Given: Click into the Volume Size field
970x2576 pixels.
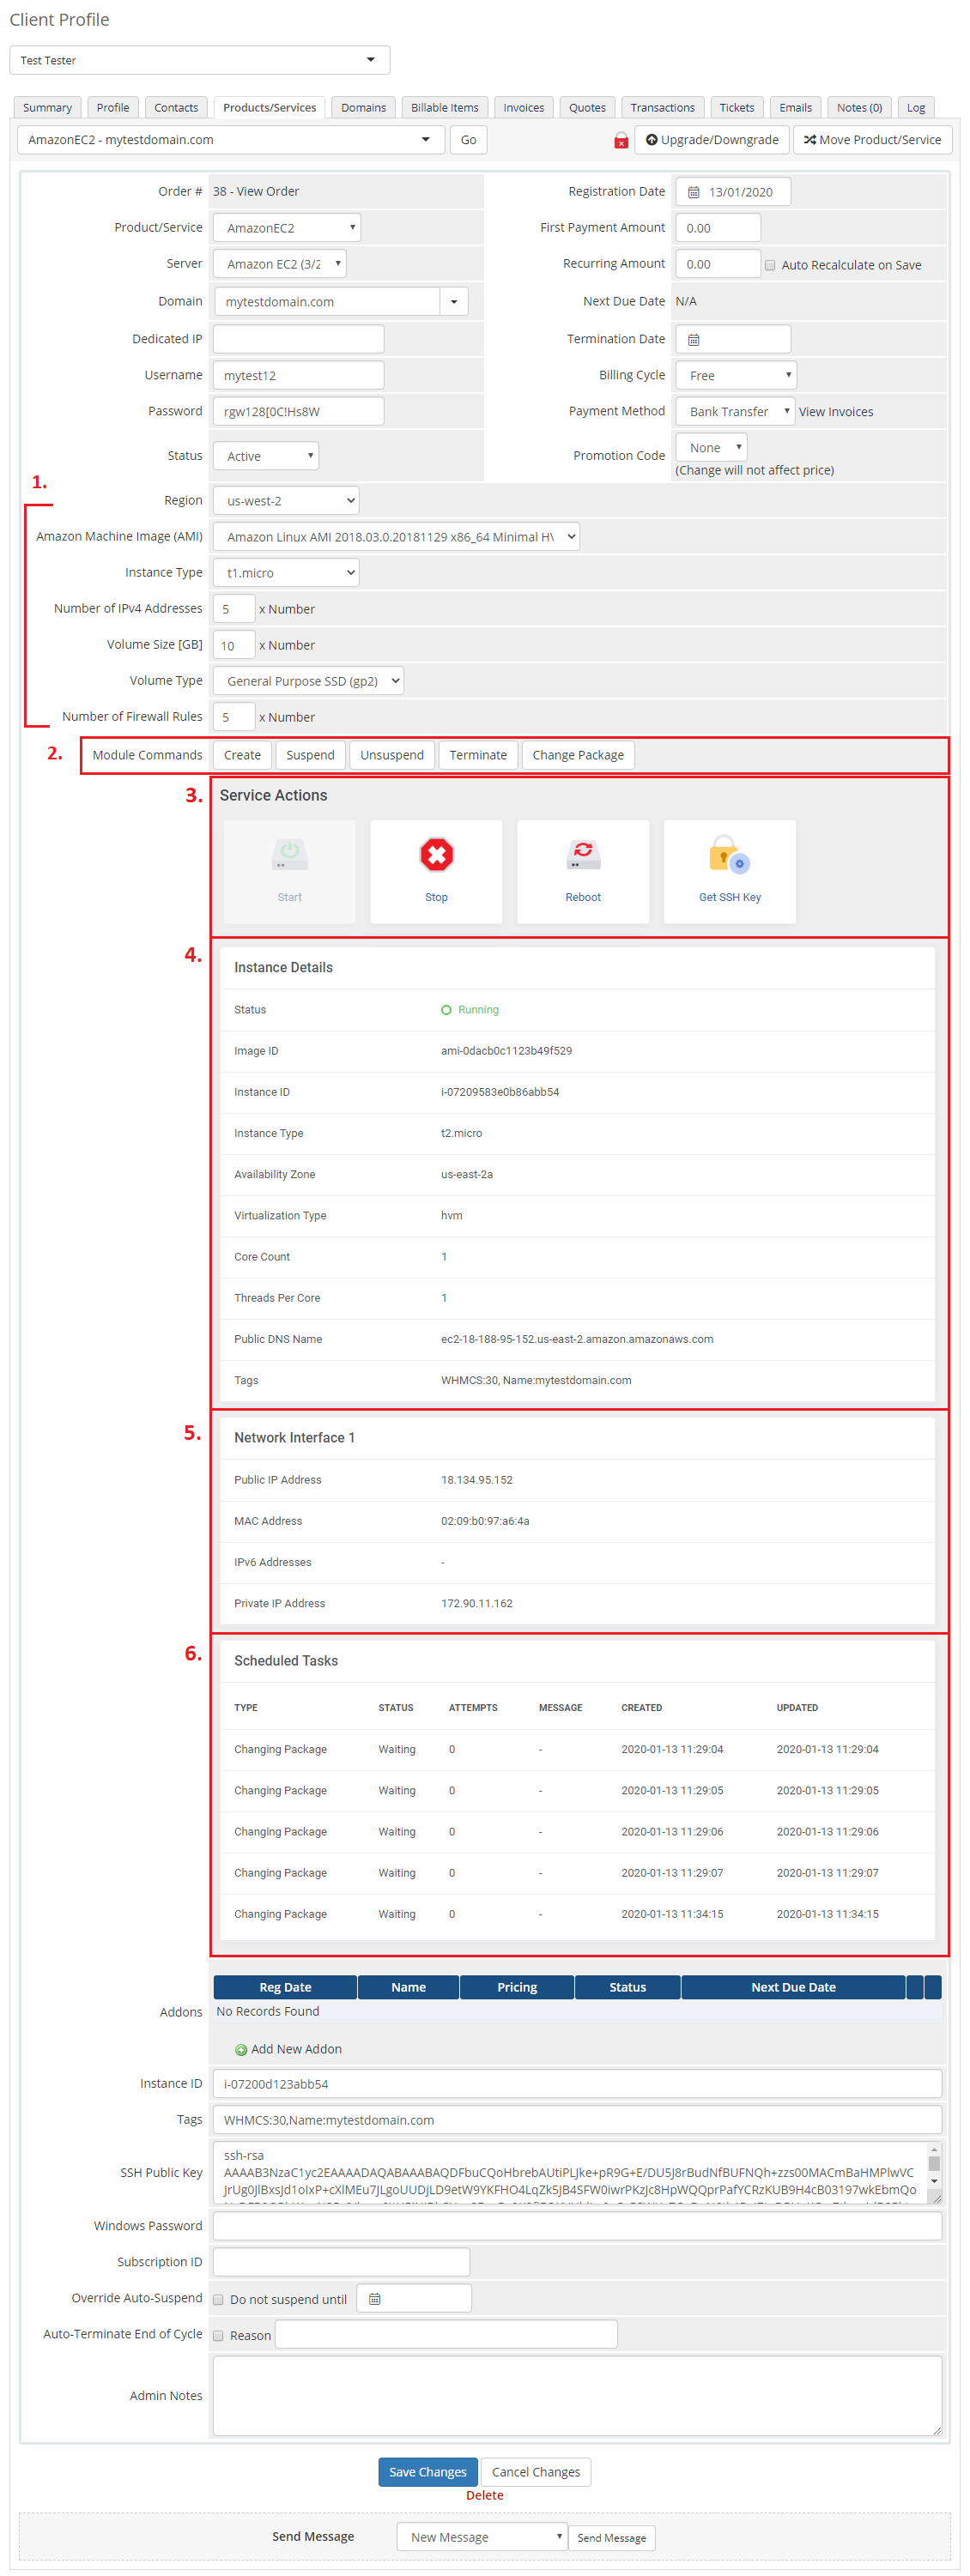Looking at the screenshot, I should point(234,645).
